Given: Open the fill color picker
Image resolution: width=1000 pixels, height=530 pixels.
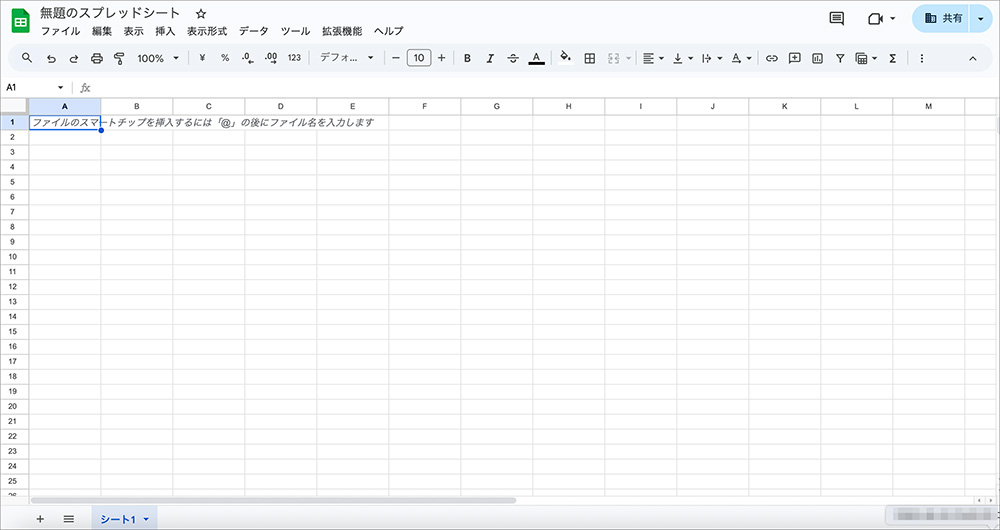Looking at the screenshot, I should pos(565,58).
